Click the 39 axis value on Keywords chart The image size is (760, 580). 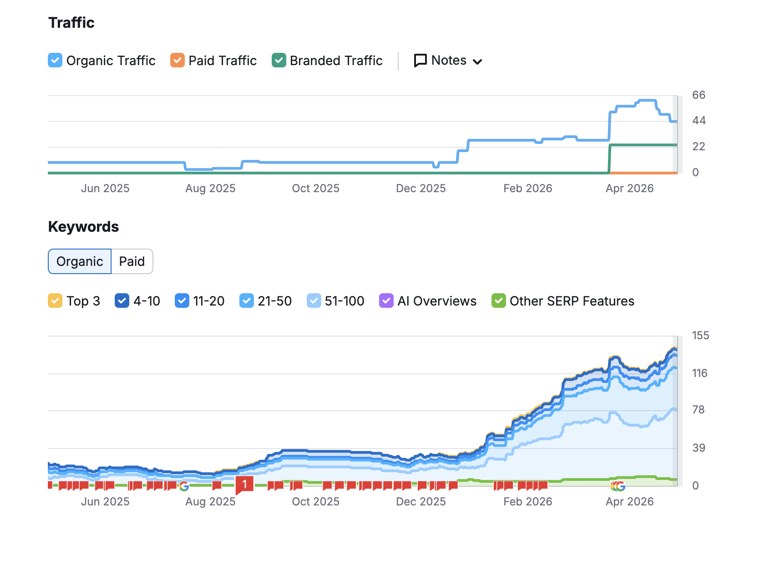pos(698,448)
